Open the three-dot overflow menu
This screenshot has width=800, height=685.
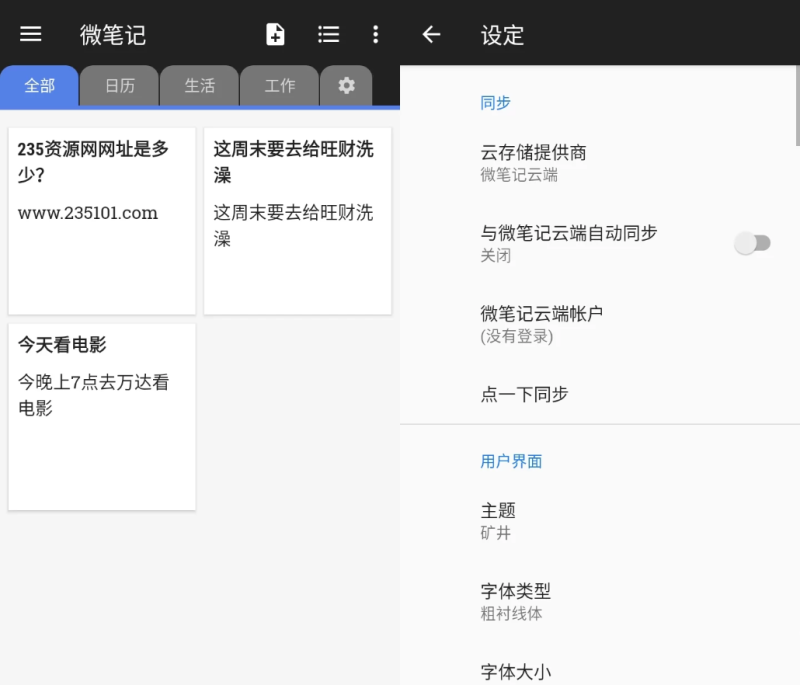[376, 34]
